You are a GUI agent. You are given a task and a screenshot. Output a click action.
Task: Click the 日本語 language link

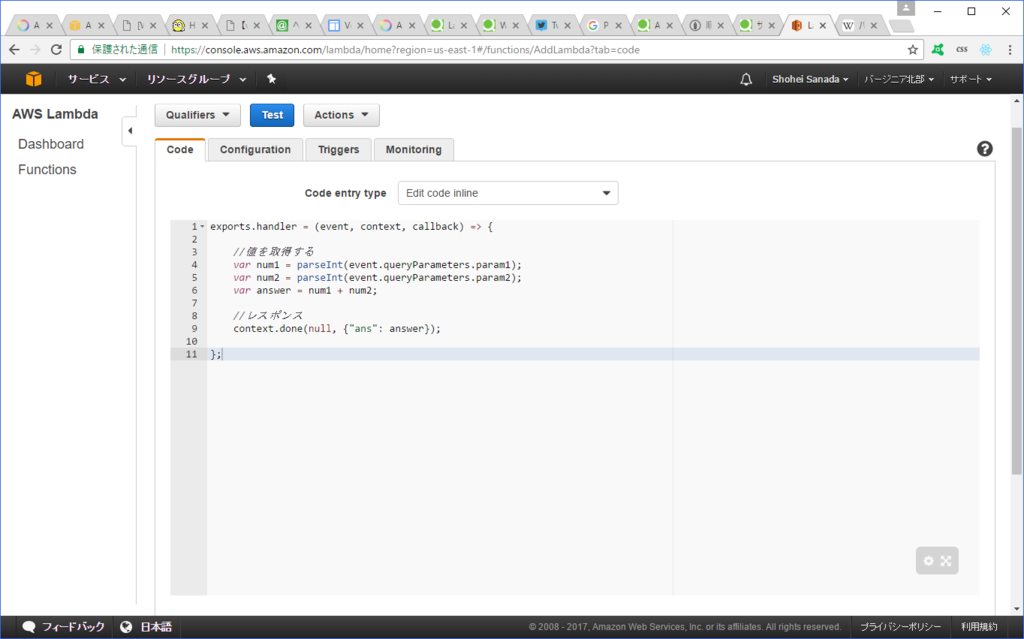pos(156,627)
